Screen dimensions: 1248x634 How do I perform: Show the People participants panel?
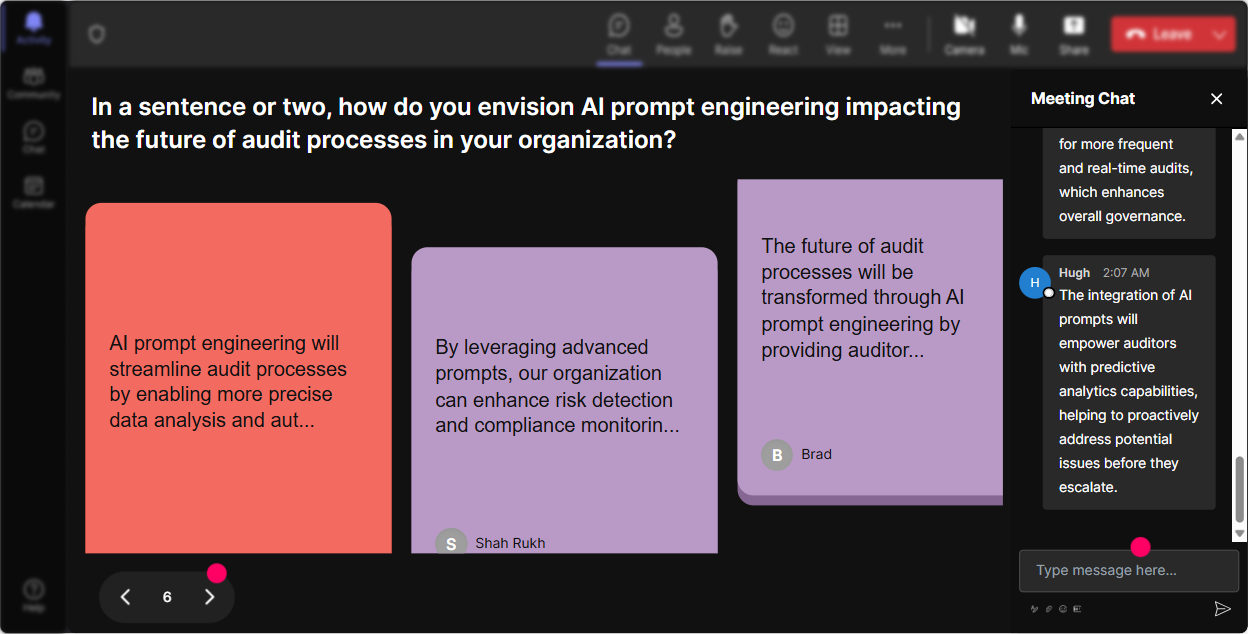[673, 33]
